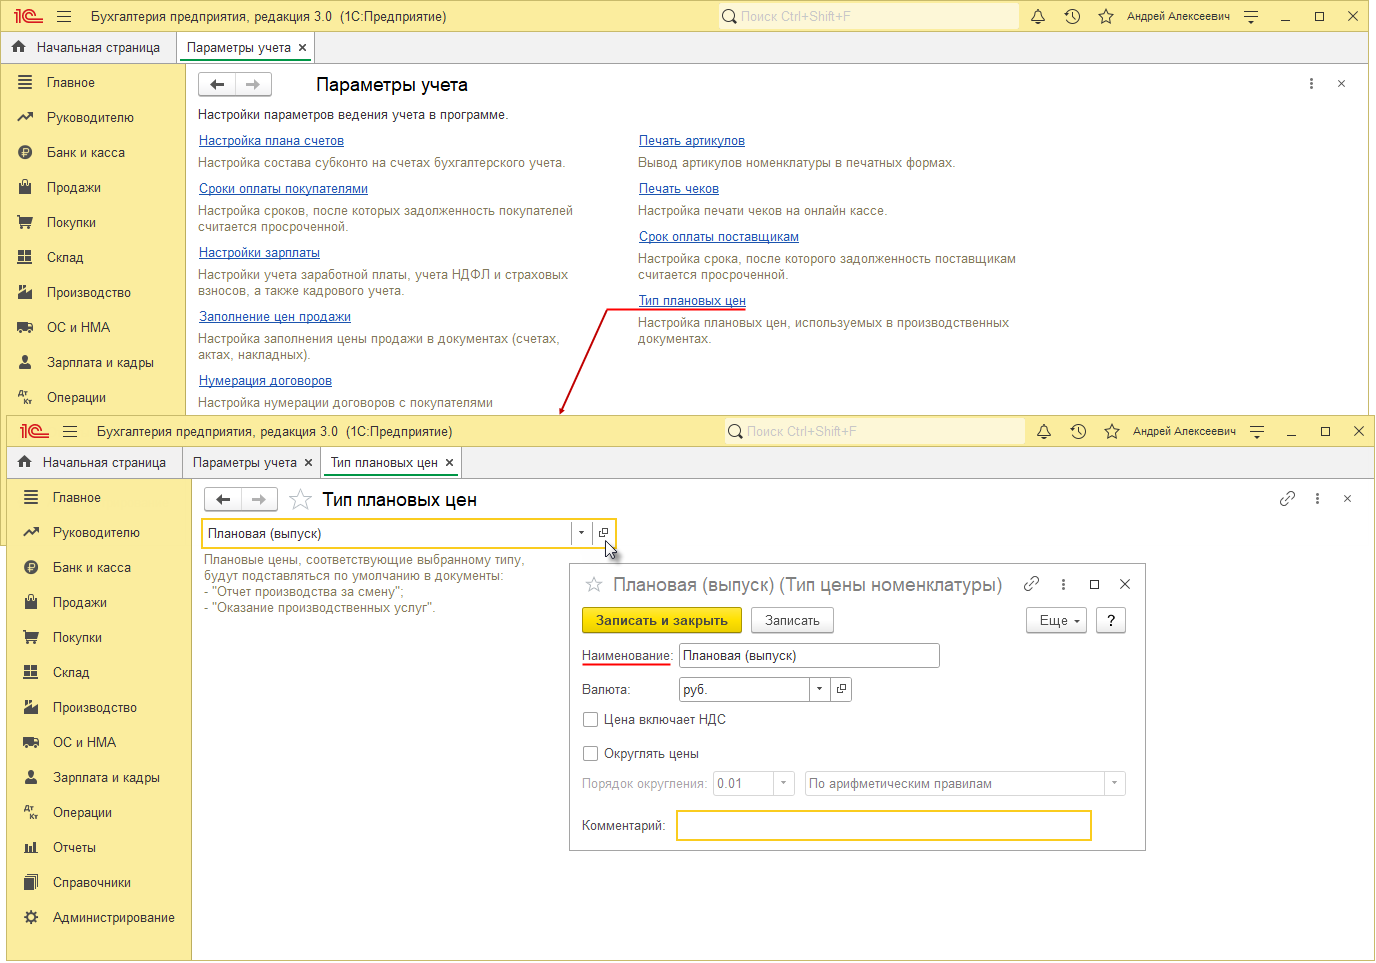The width and height of the screenshot is (1376, 963).
Task: Click the search field in the upper window
Action: (x=869, y=16)
